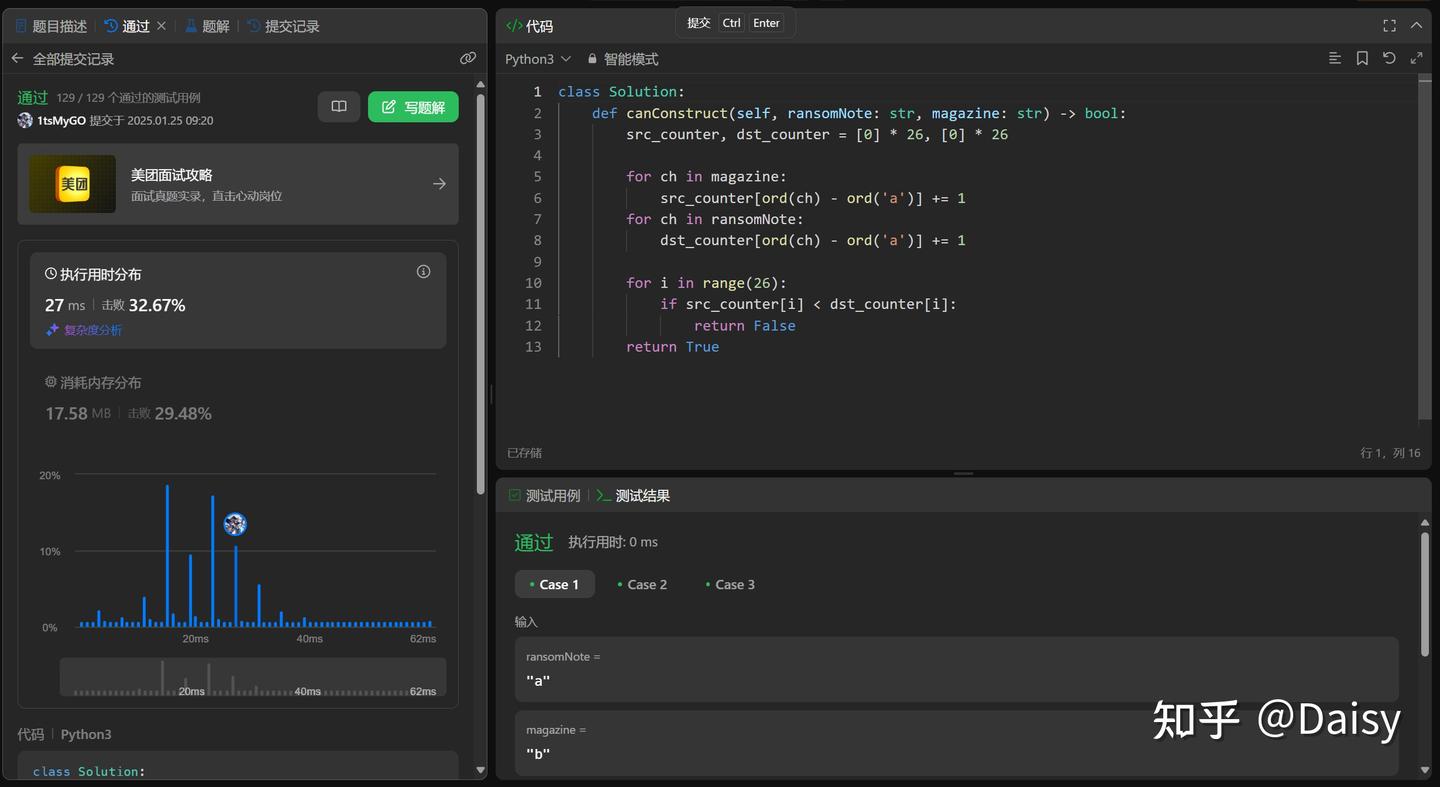Format code with the align-lines icon
1440x787 pixels.
click(x=1335, y=58)
